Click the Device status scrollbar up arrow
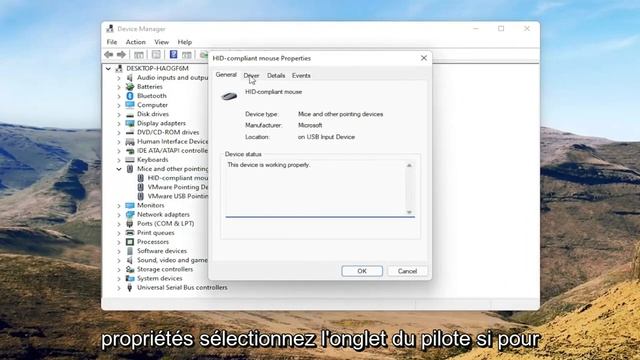Screen dimensions: 640x360 409,165
